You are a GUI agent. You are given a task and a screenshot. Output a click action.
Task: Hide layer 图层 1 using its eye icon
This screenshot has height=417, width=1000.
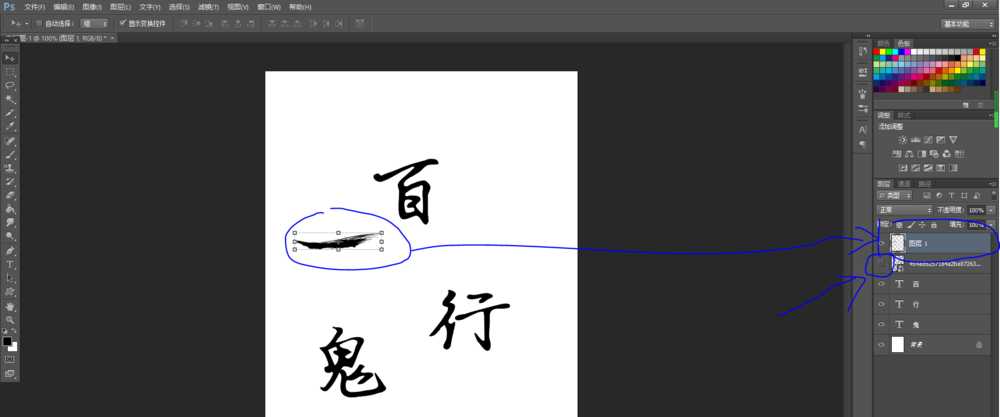[881, 243]
